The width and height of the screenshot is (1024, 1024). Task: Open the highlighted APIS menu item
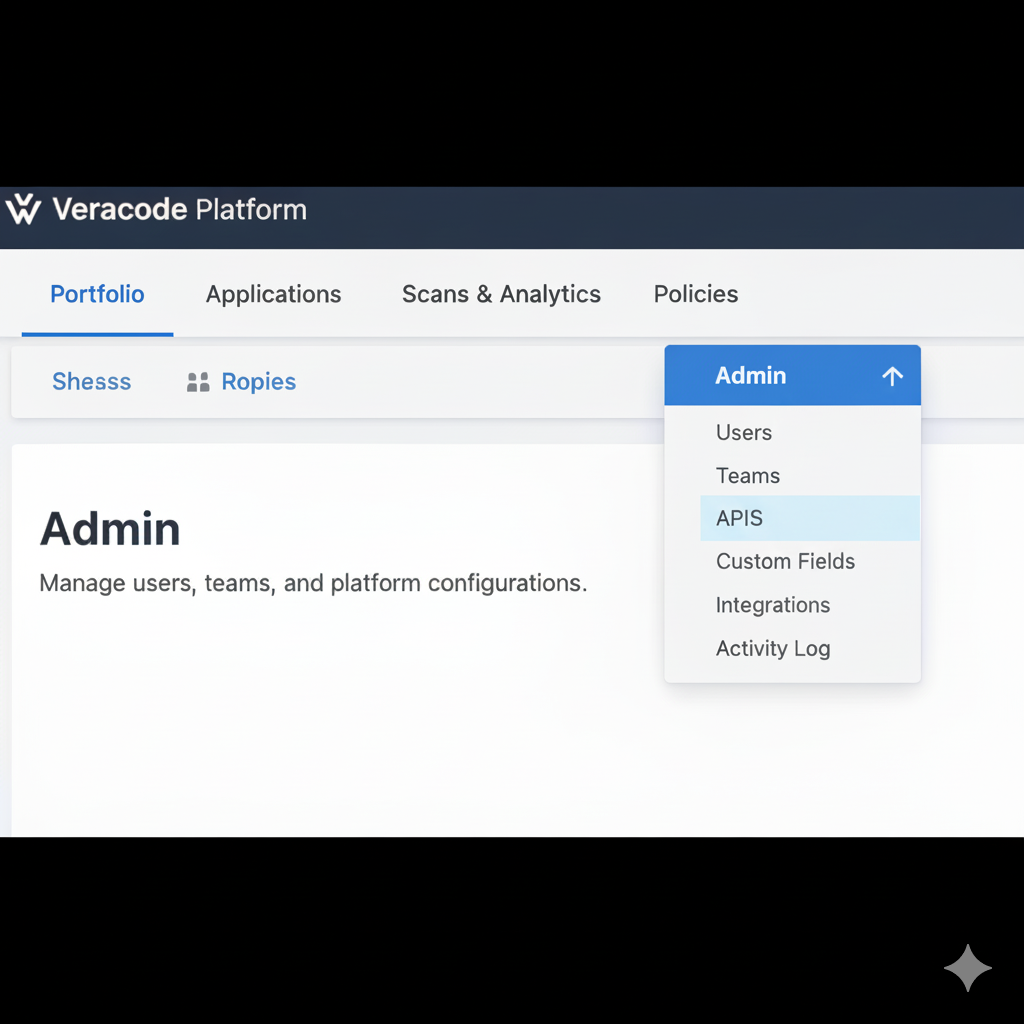point(740,518)
